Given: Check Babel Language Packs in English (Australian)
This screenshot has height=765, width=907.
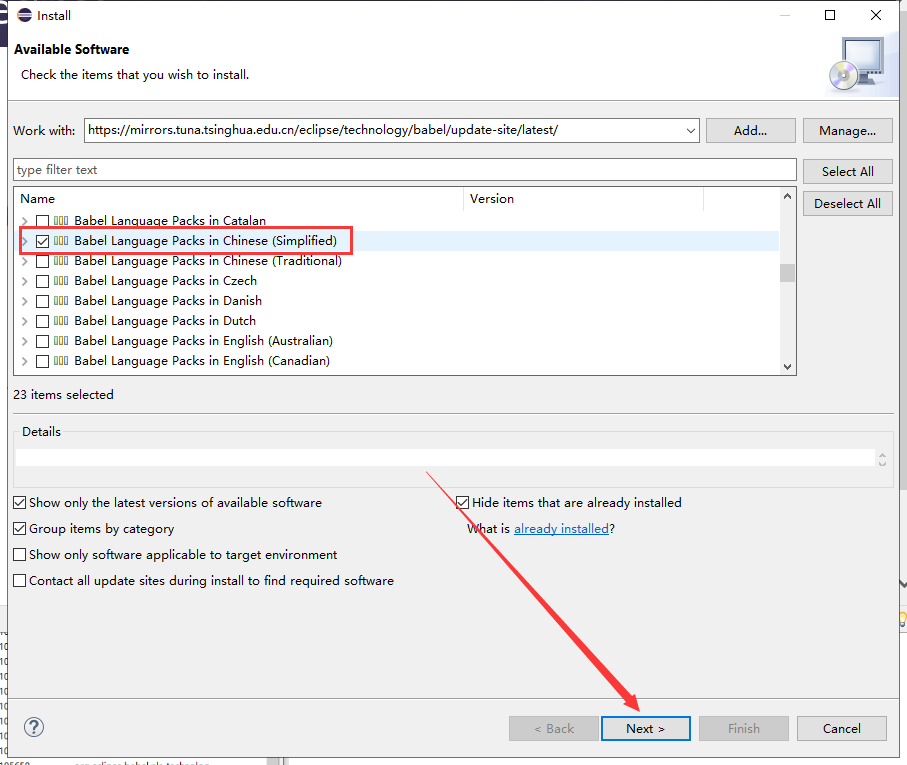Looking at the screenshot, I should tap(42, 341).
